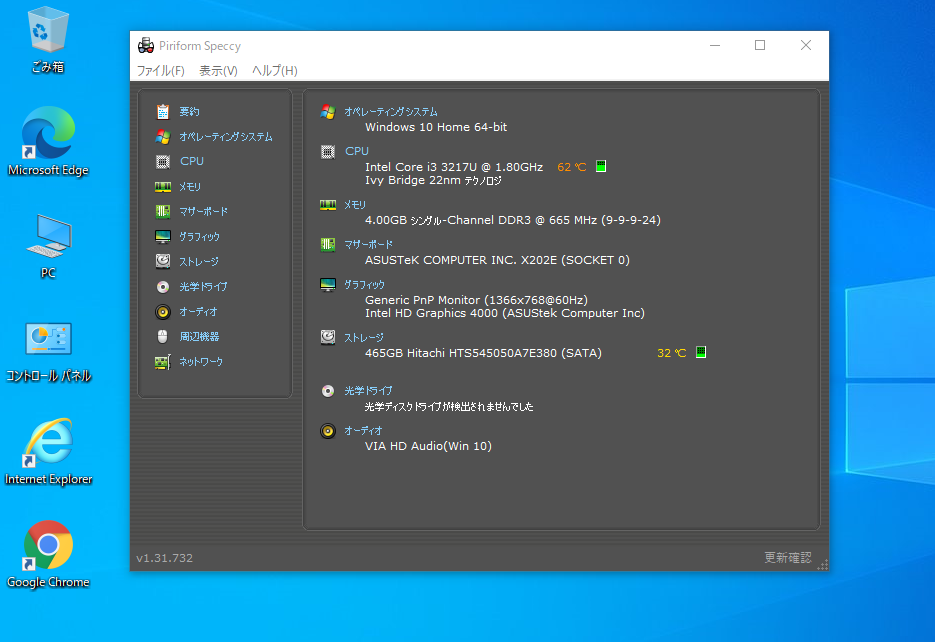Open the グラフィック monitor icon in sidebar
Screen dimensions: 935x642
163,237
